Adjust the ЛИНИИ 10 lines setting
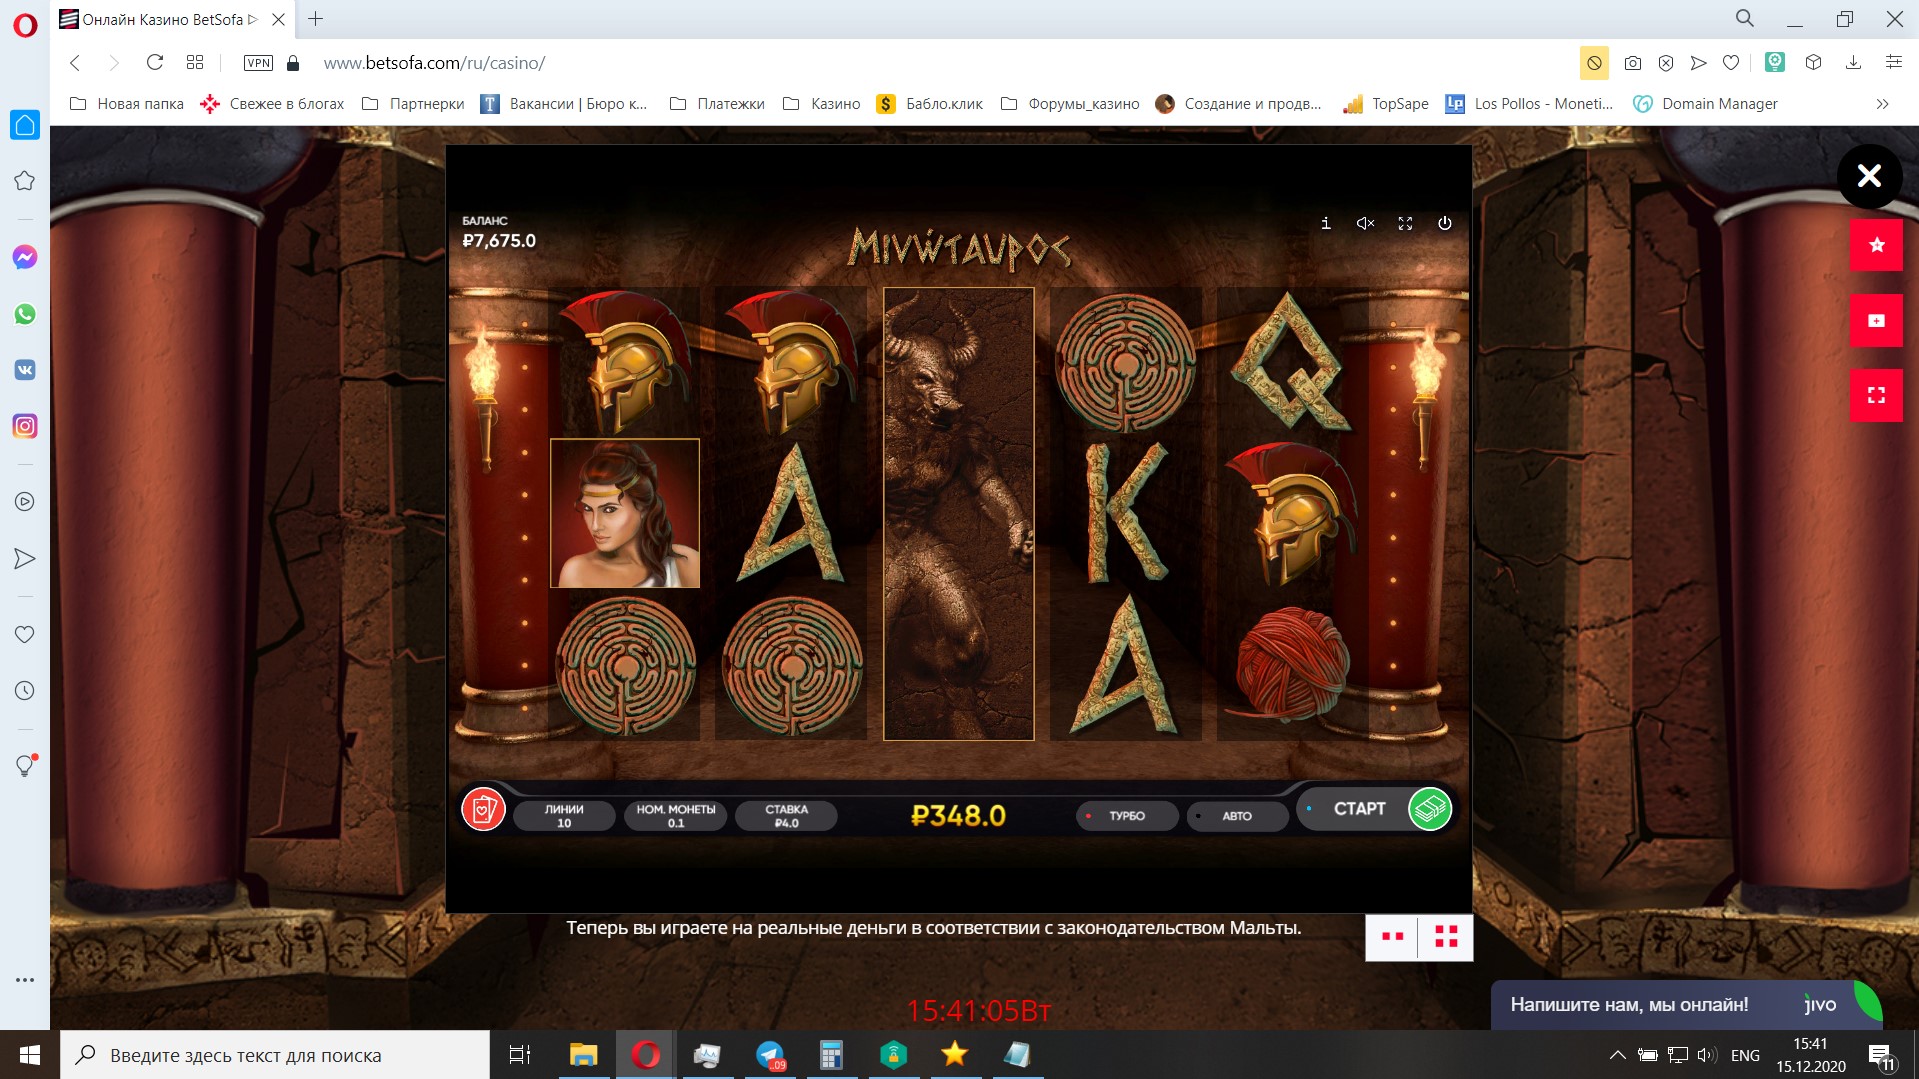Image resolution: width=1919 pixels, height=1079 pixels. point(564,816)
